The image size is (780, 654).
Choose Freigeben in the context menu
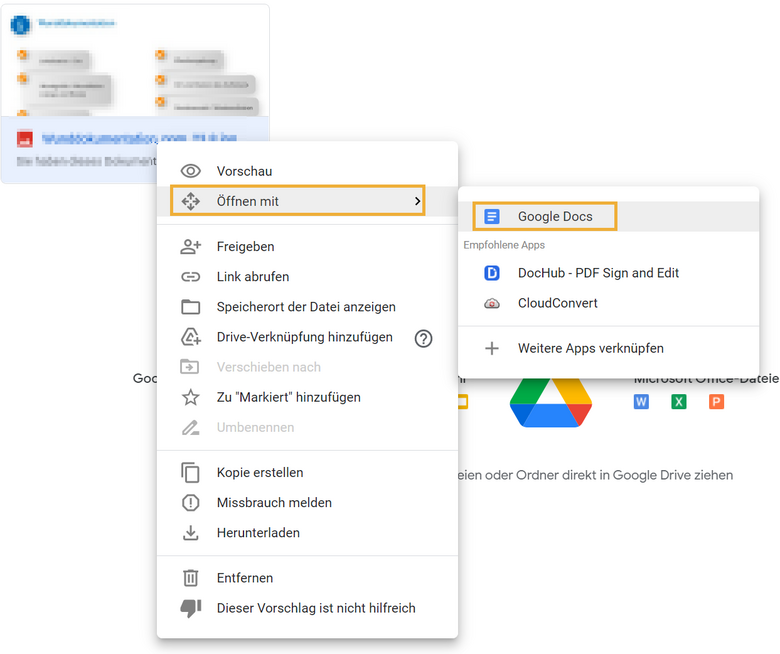click(x=307, y=247)
